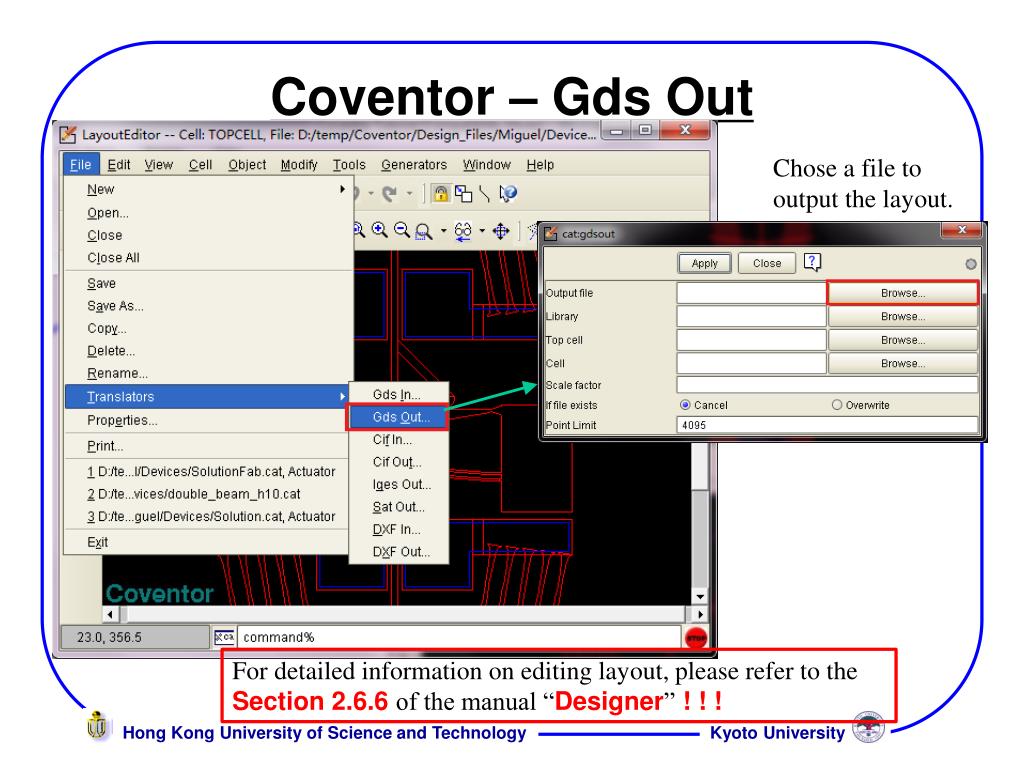Viewport: 1024px width, 768px height.
Task: Choose Gds In... in Translators submenu
Action: tap(397, 394)
